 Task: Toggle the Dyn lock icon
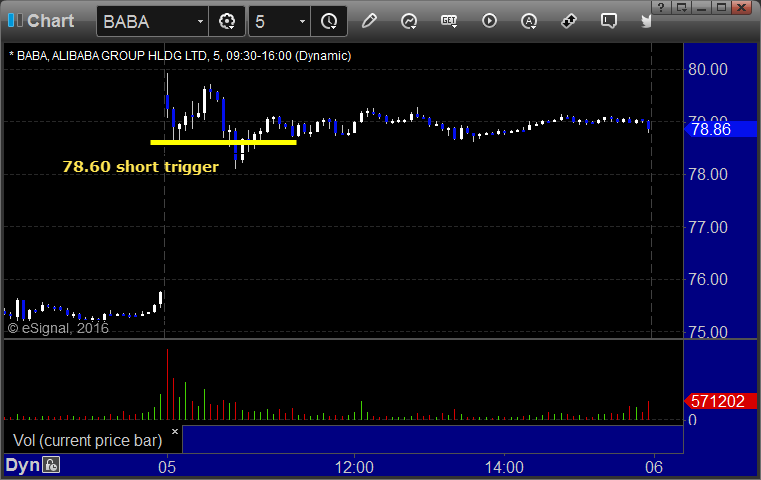51,465
